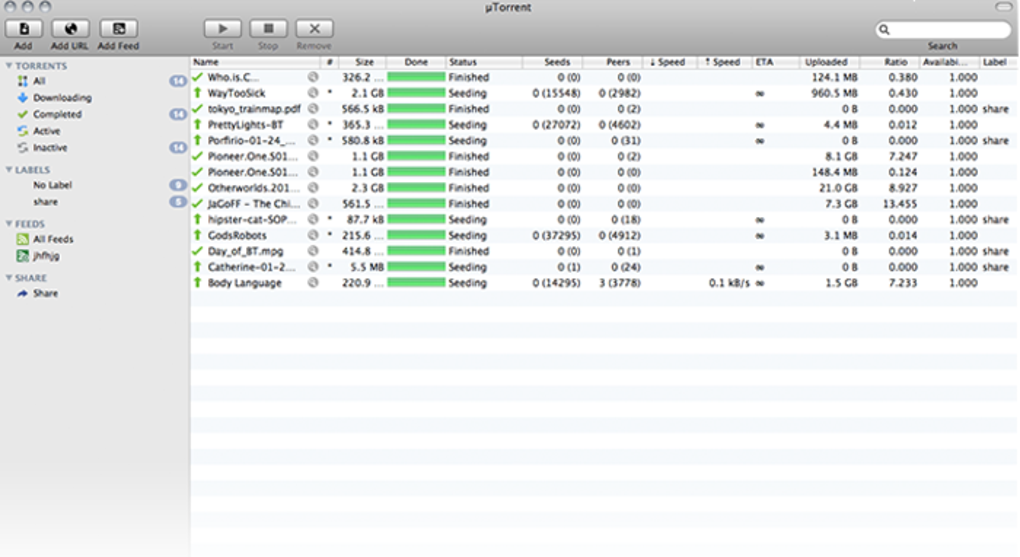Select the Downloading filter
This screenshot has width=1020, height=557.
tap(62, 98)
